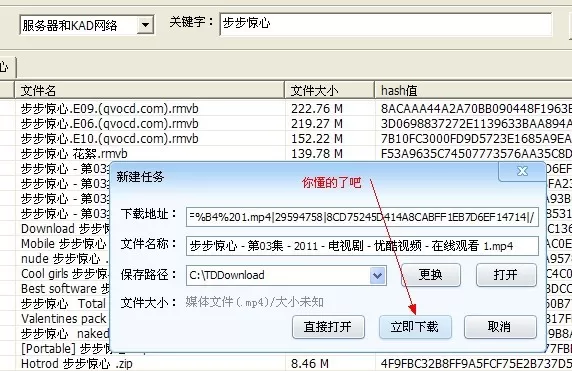
Task: Click hash starting with 8ACAAA44A2A70
Action: coord(476,109)
